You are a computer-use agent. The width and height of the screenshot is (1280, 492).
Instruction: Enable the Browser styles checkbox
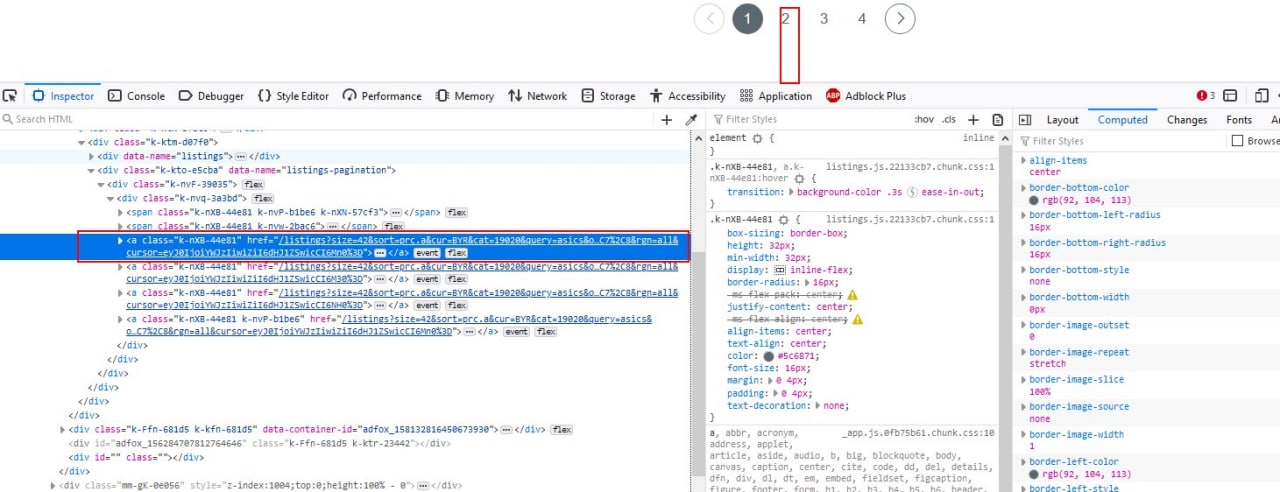click(x=1237, y=141)
